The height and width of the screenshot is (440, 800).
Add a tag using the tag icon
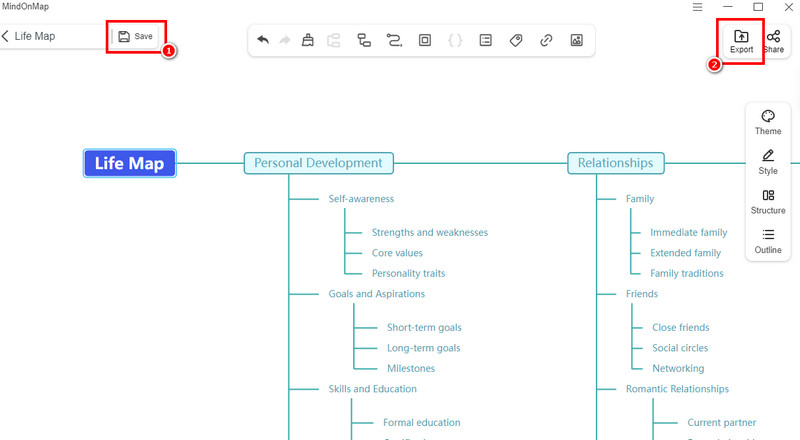(x=516, y=41)
